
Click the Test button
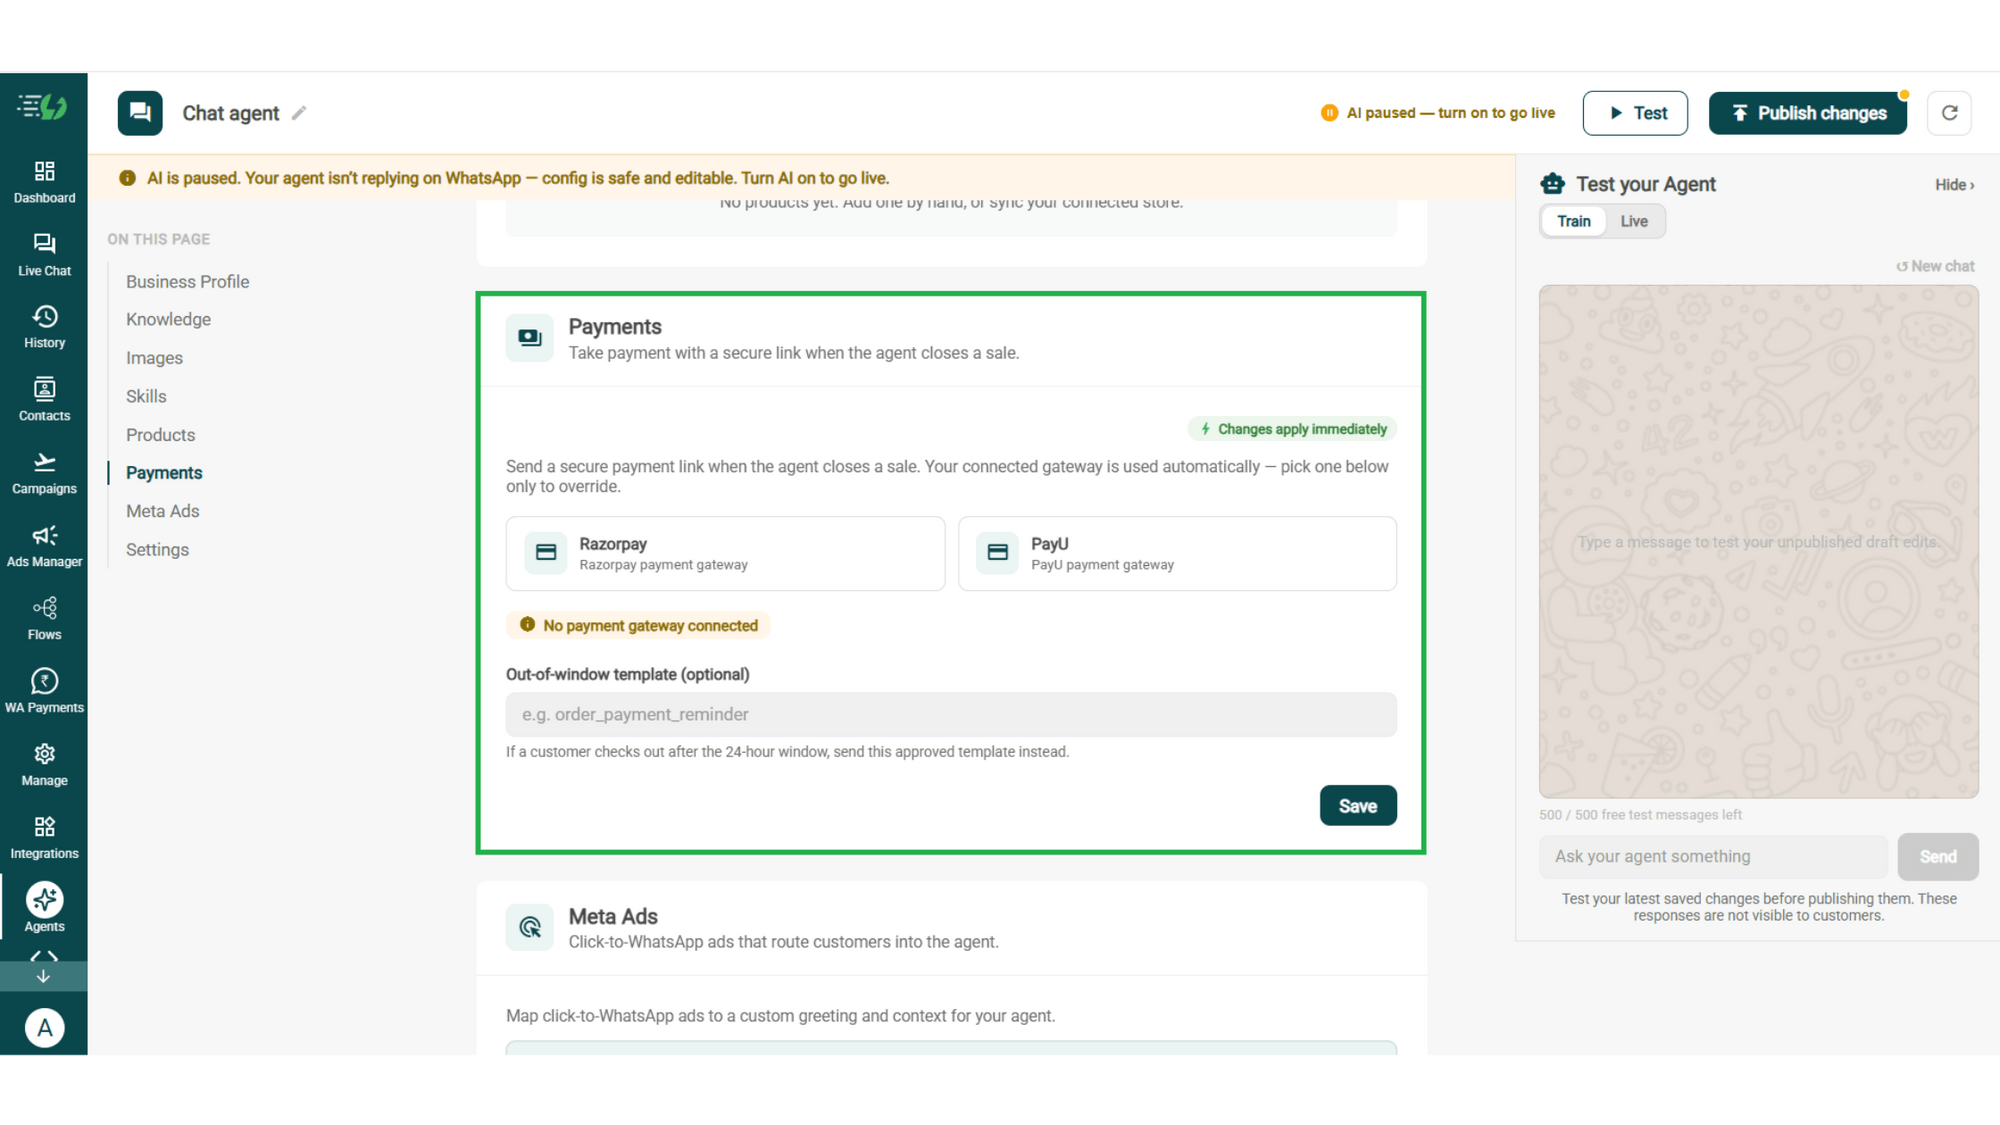1635,113
